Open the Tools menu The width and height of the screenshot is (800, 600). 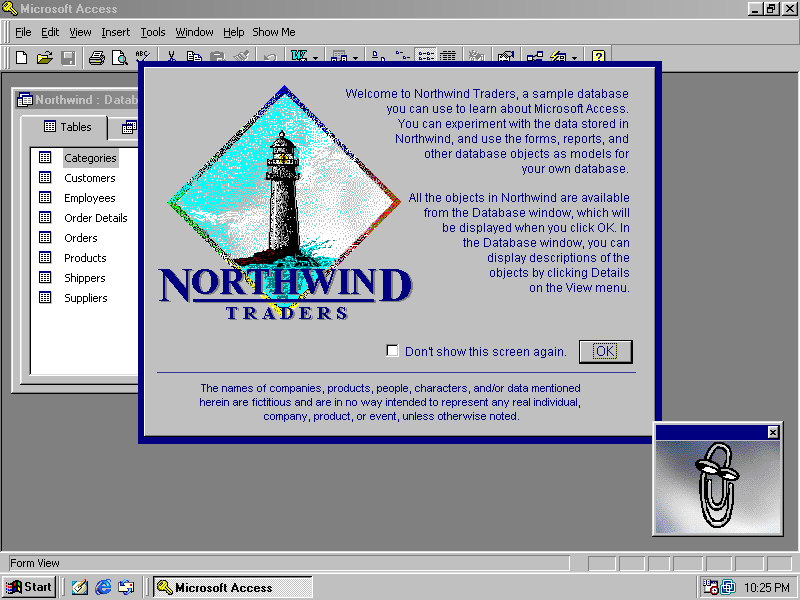click(x=153, y=32)
